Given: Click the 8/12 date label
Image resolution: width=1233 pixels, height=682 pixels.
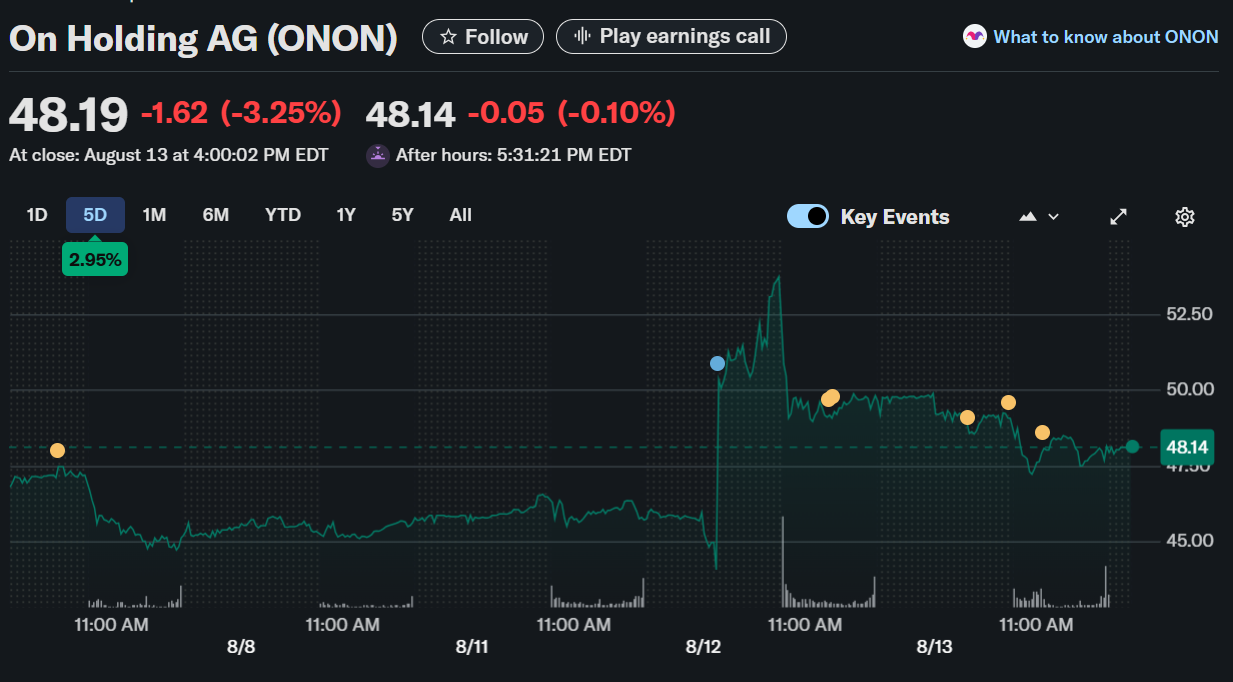Looking at the screenshot, I should coord(703,647).
